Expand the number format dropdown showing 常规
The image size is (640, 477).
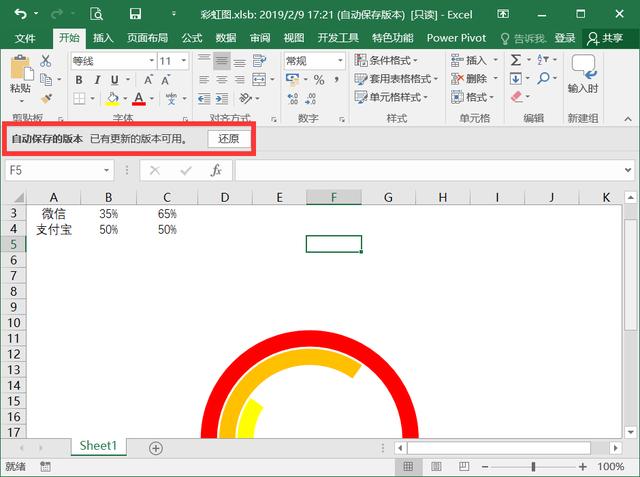[340, 61]
